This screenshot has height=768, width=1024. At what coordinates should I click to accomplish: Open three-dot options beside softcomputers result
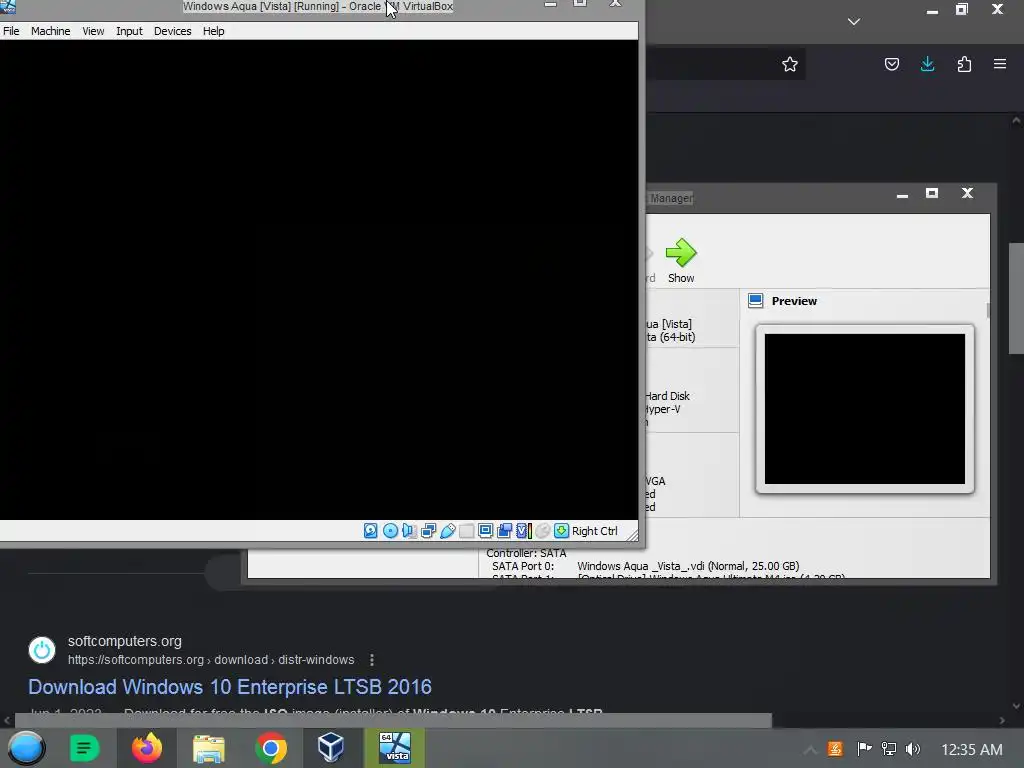372,660
